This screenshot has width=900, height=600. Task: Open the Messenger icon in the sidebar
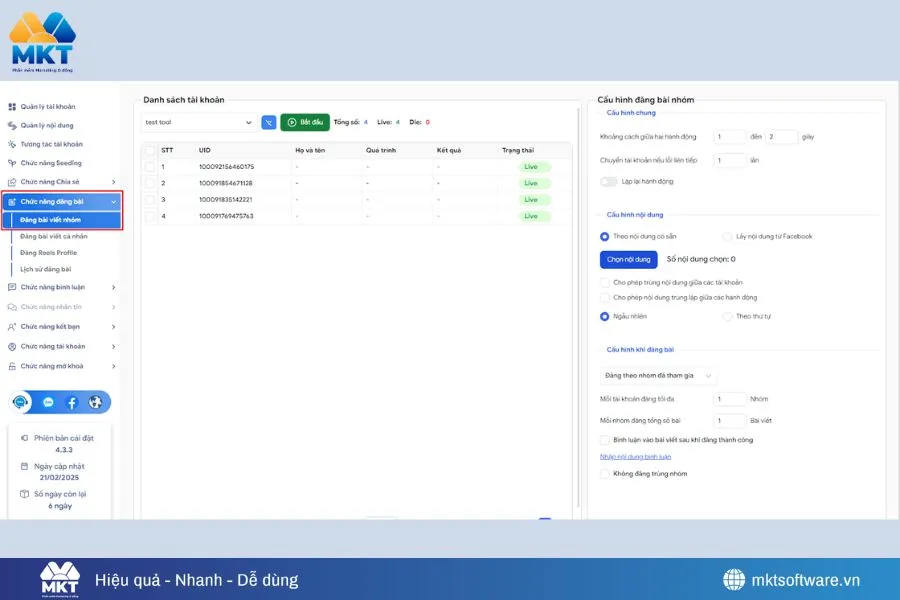(48, 402)
